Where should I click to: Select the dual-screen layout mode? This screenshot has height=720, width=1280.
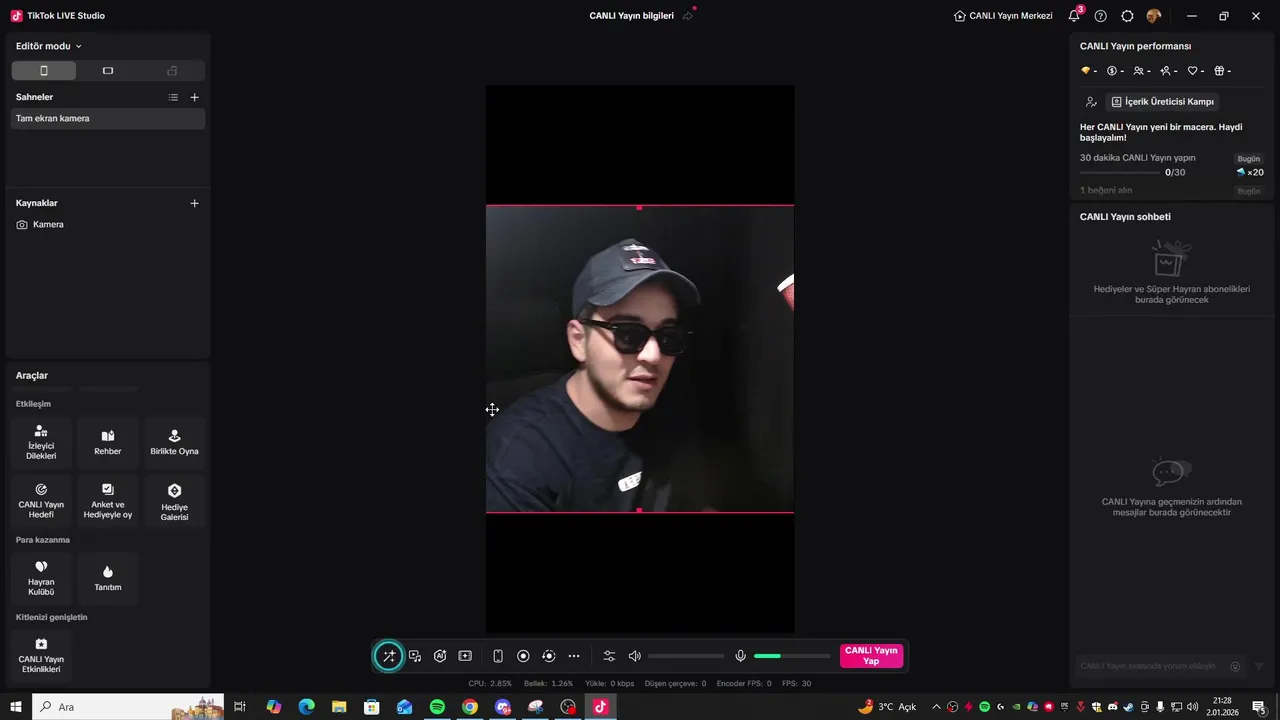tap(172, 71)
